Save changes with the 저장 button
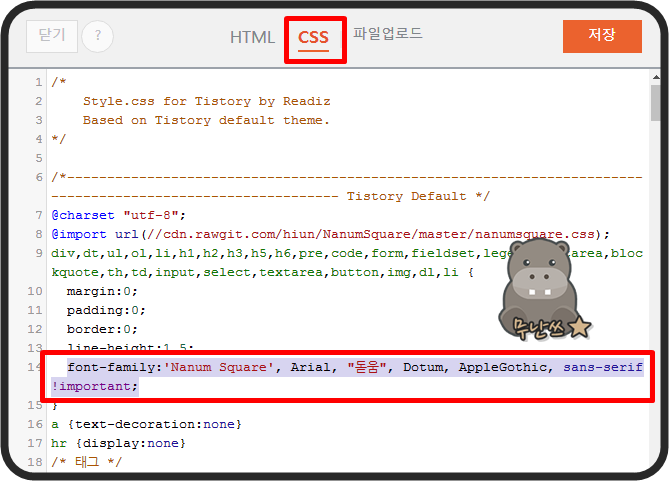 (602, 36)
